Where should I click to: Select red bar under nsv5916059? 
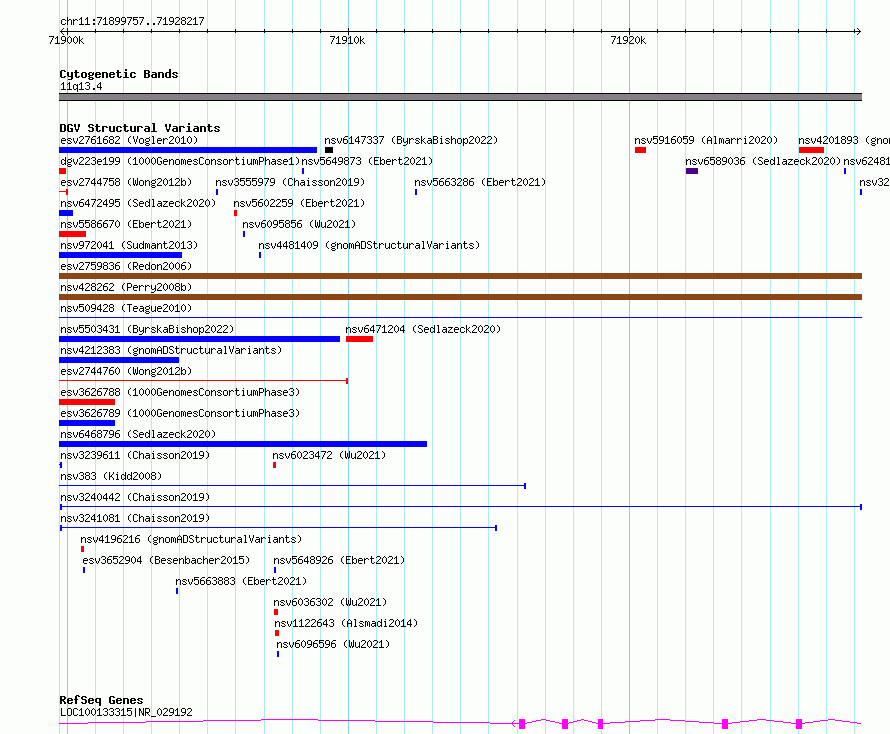tap(640, 150)
